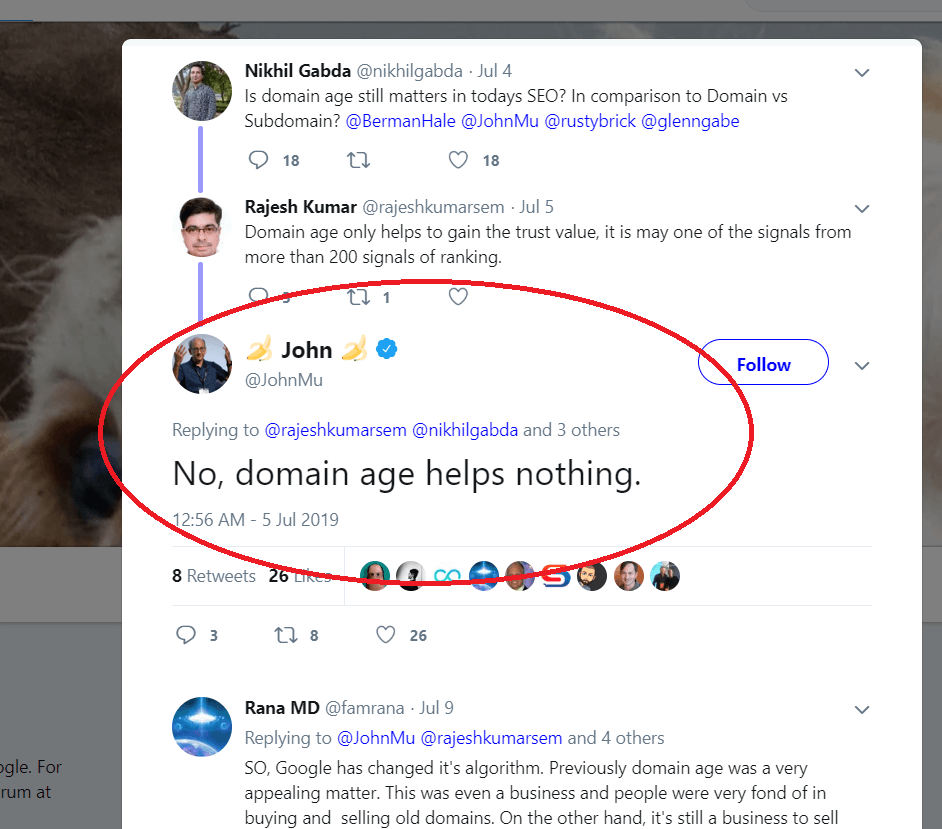Click @rajeshkumarsem in John's replying-to line

pos(335,430)
